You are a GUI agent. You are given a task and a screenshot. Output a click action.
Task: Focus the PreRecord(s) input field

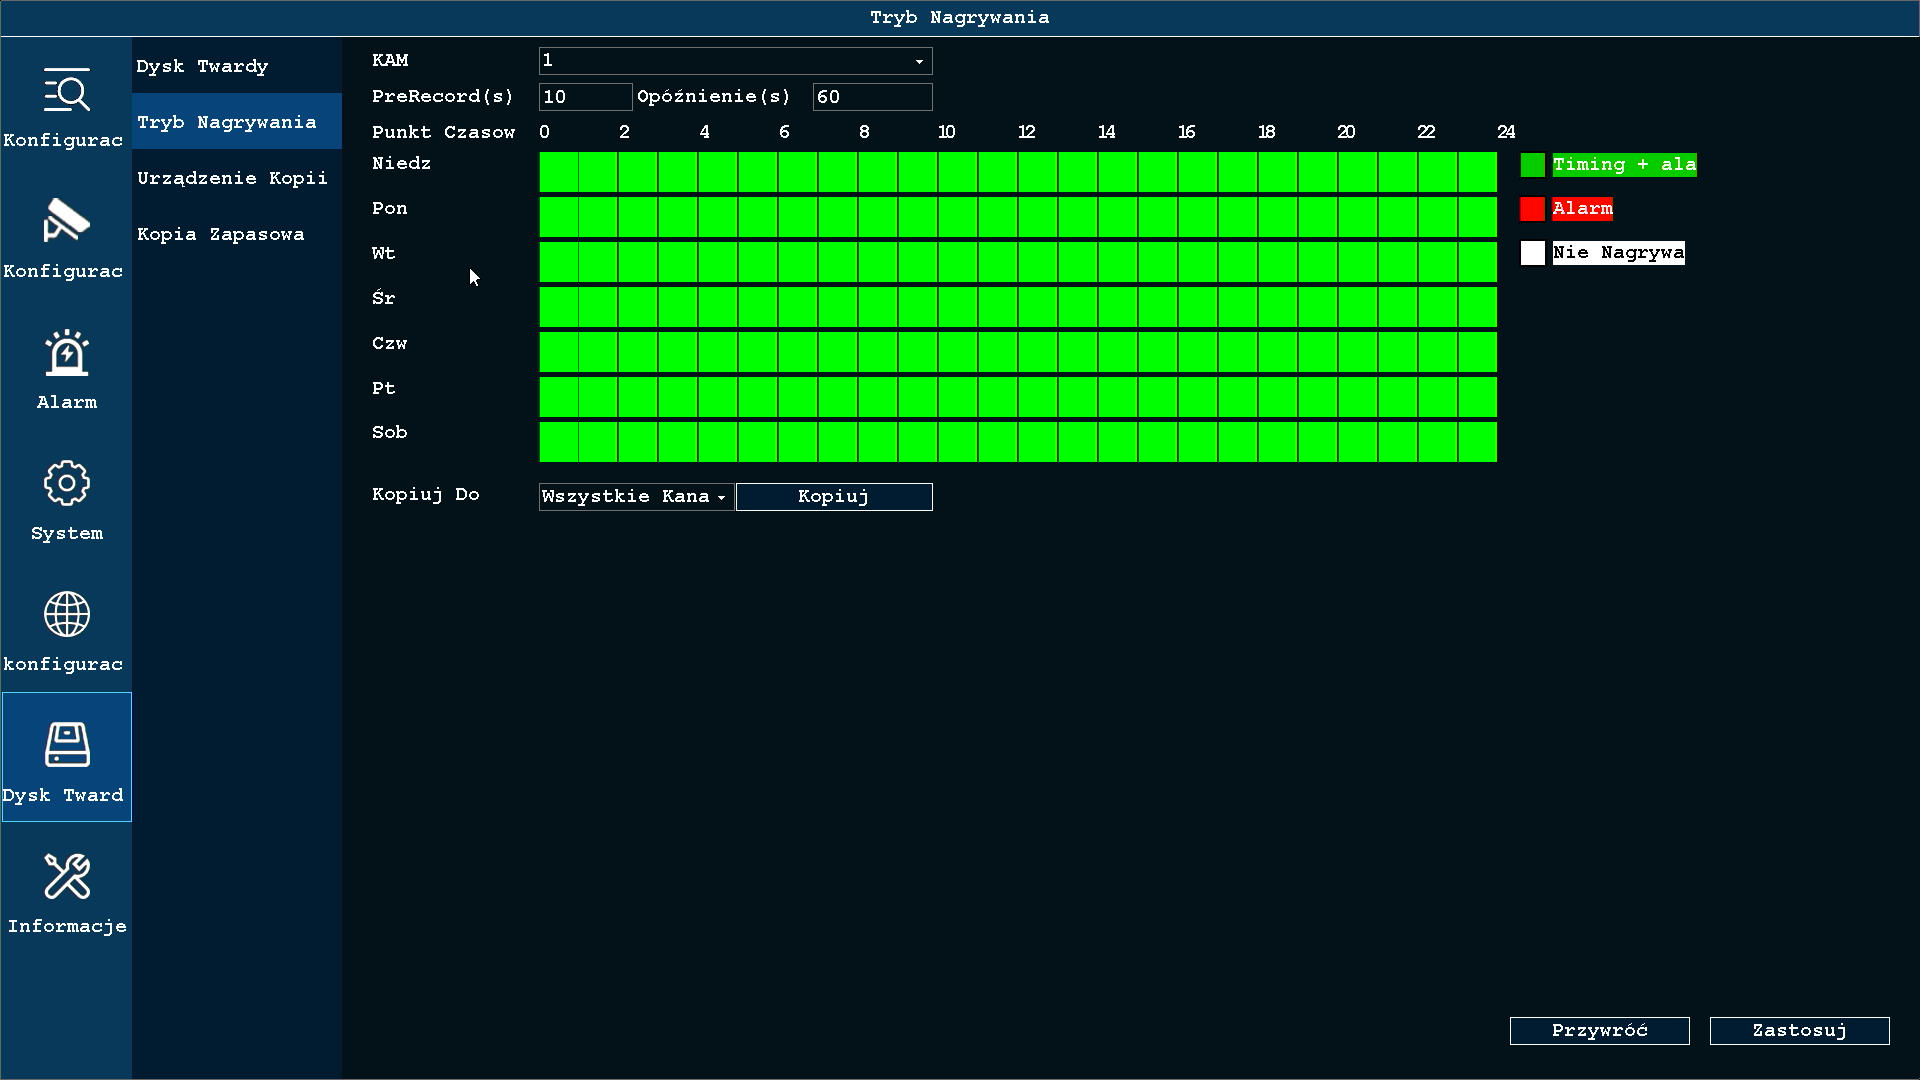click(x=585, y=97)
